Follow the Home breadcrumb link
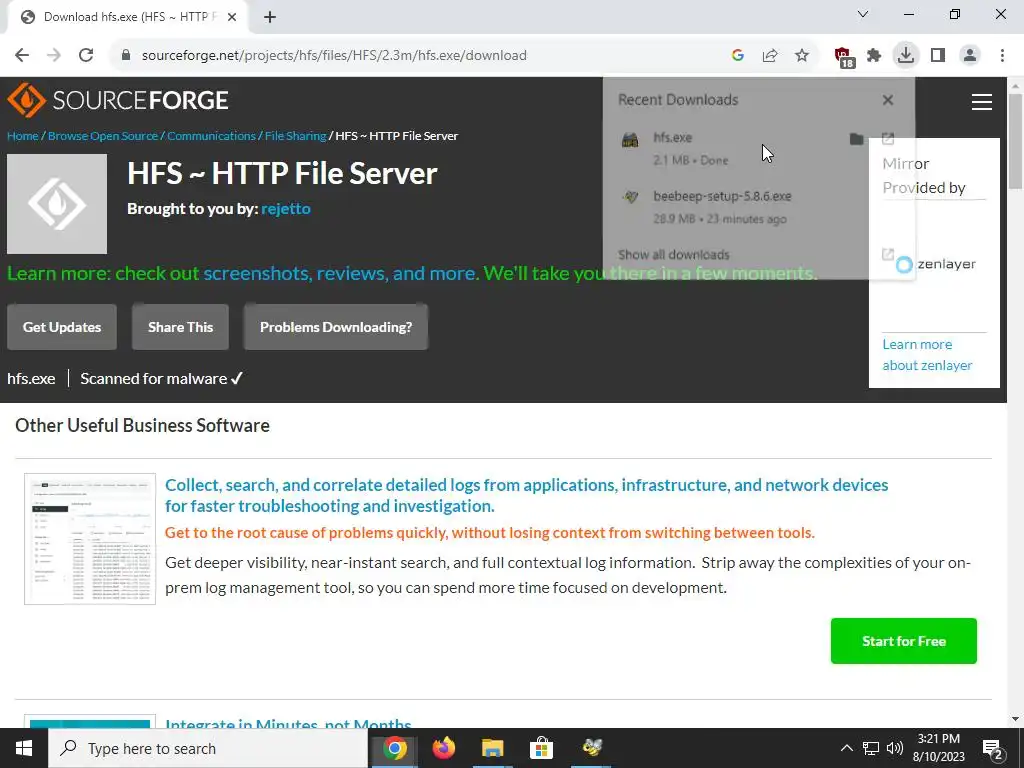 tap(23, 136)
